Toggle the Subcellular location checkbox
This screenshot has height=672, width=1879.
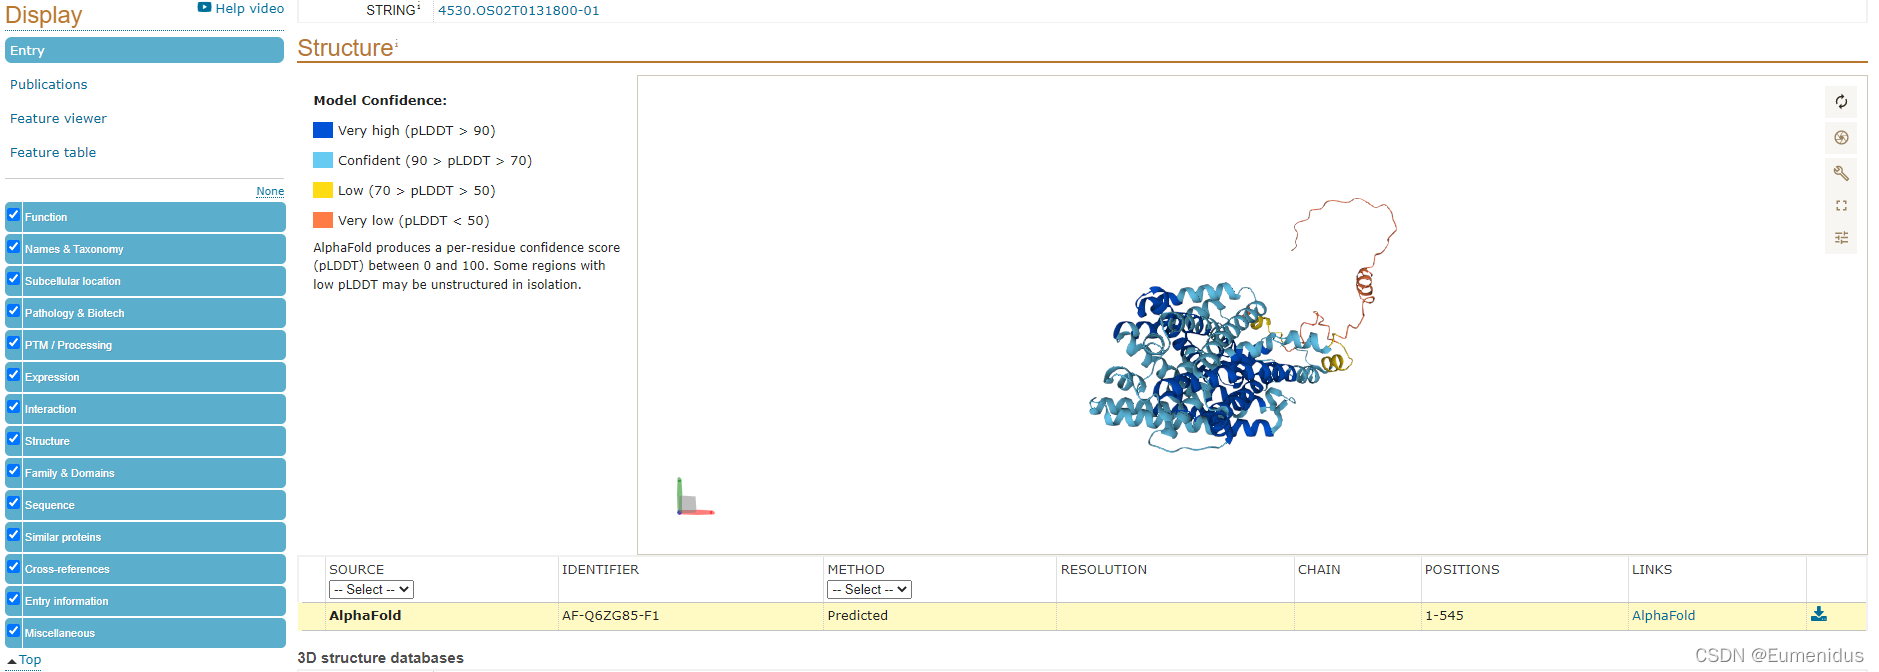14,279
